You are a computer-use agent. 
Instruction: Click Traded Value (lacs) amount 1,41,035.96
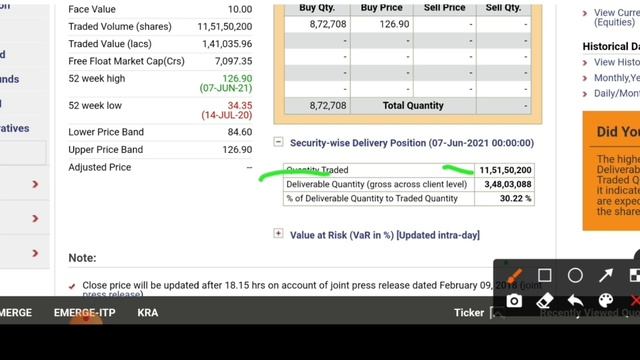click(227, 44)
